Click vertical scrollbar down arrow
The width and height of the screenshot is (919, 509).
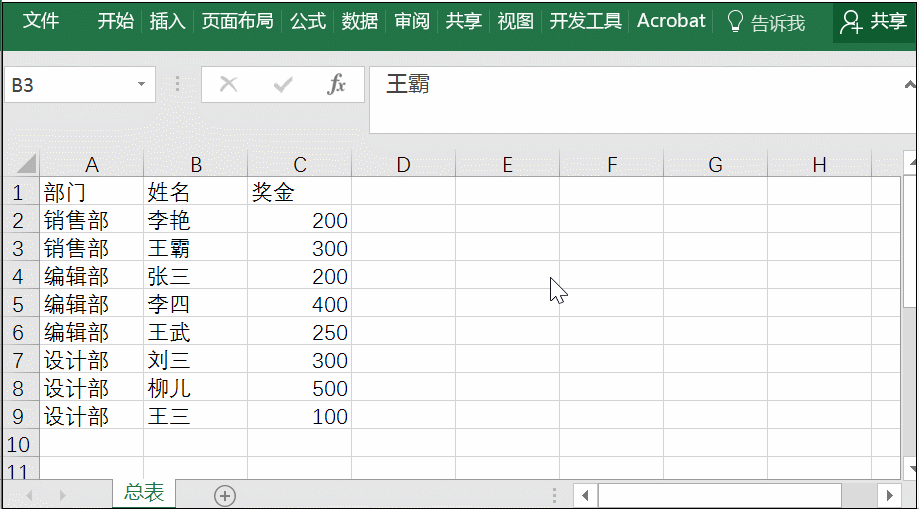click(x=910, y=469)
